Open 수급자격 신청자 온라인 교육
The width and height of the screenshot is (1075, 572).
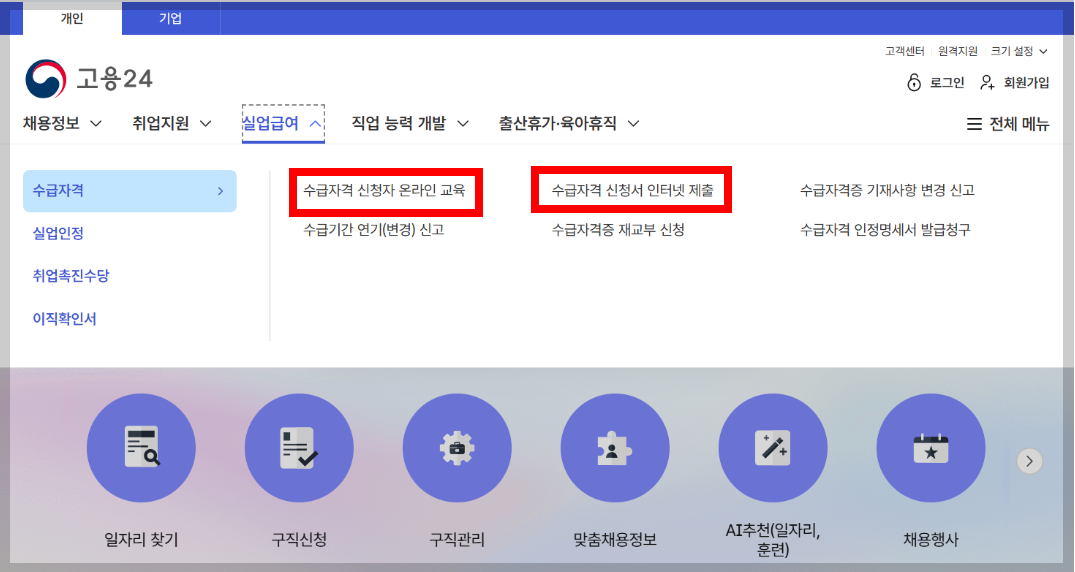(385, 191)
